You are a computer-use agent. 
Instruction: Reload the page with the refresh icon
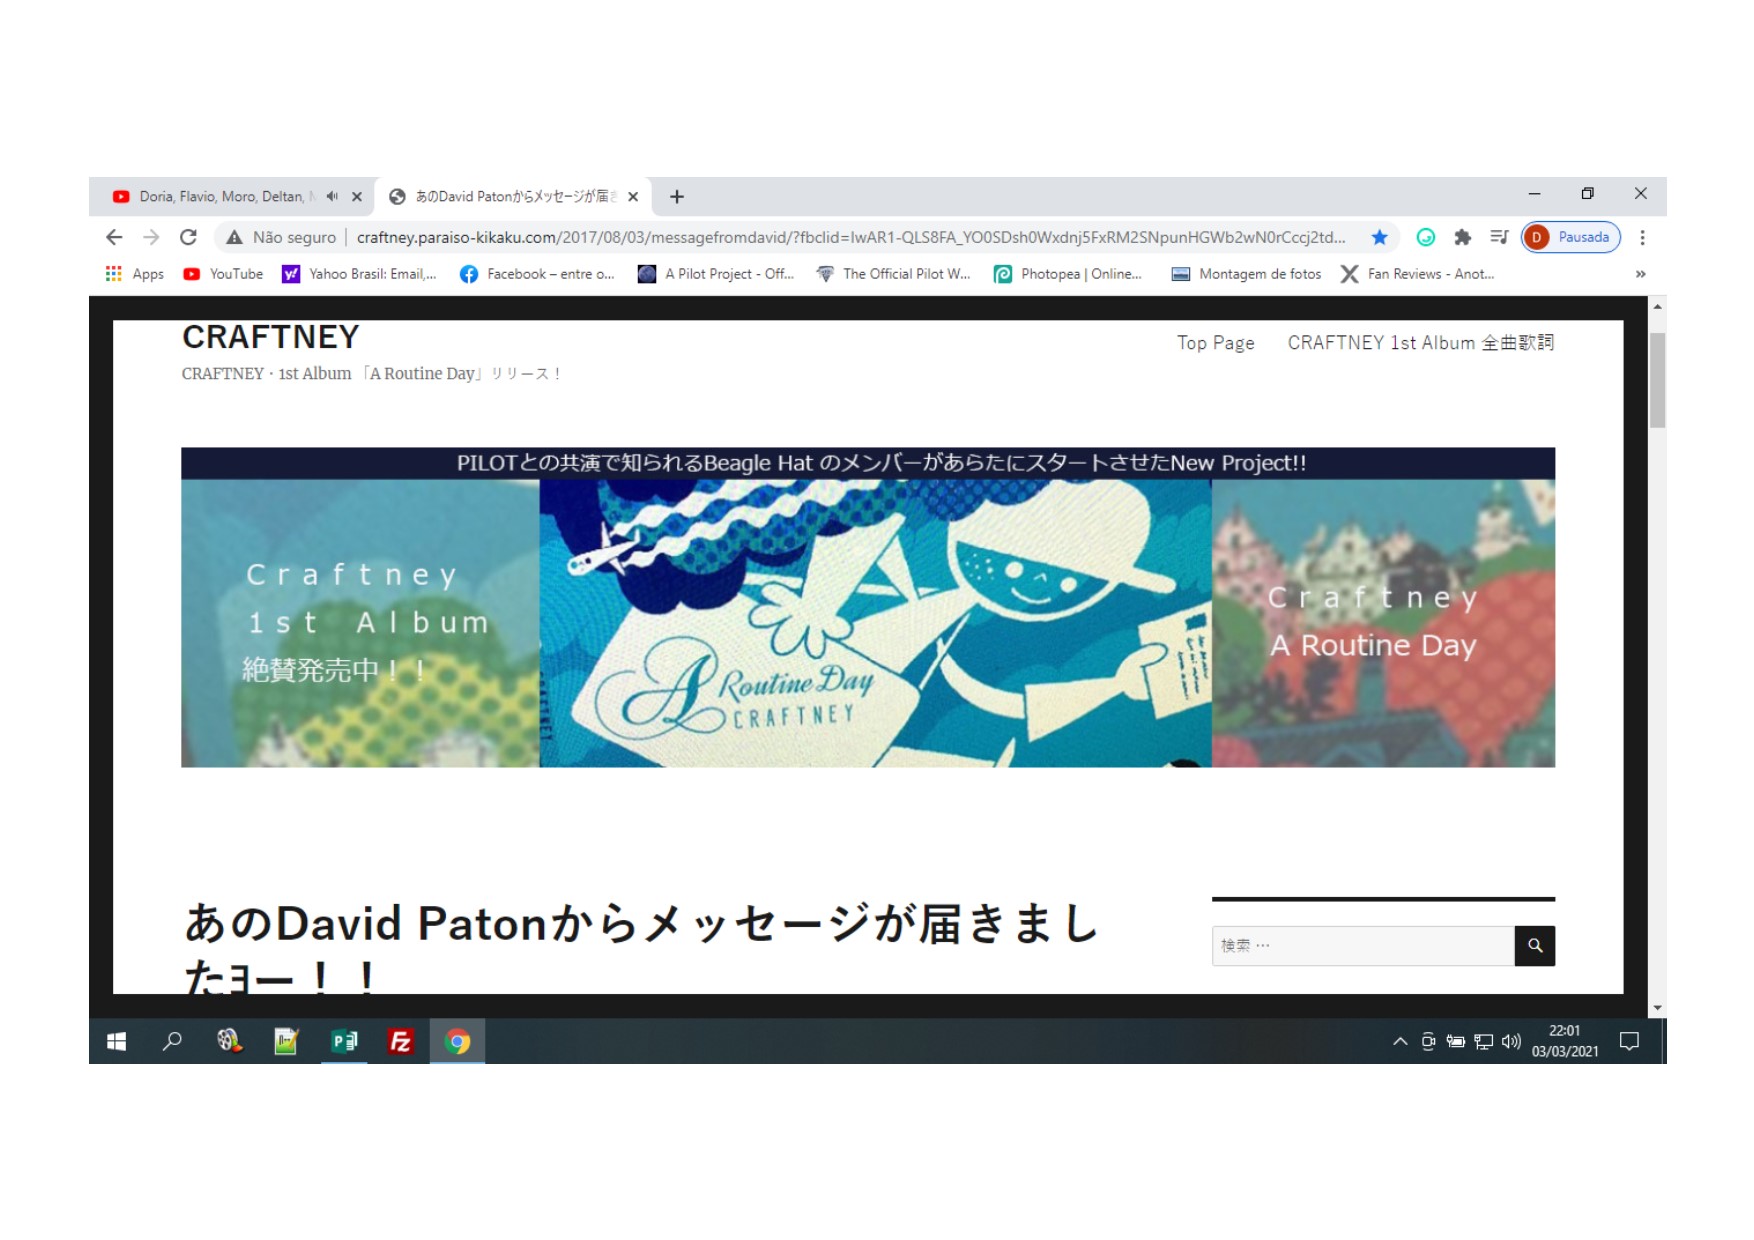coord(188,237)
